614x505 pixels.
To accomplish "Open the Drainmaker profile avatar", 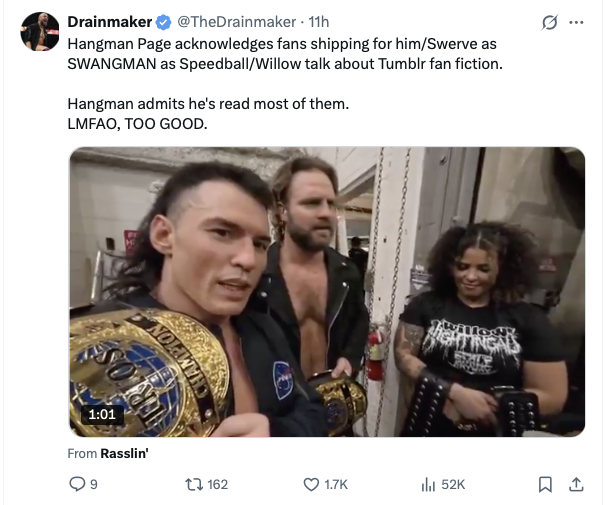I will tap(40, 31).
